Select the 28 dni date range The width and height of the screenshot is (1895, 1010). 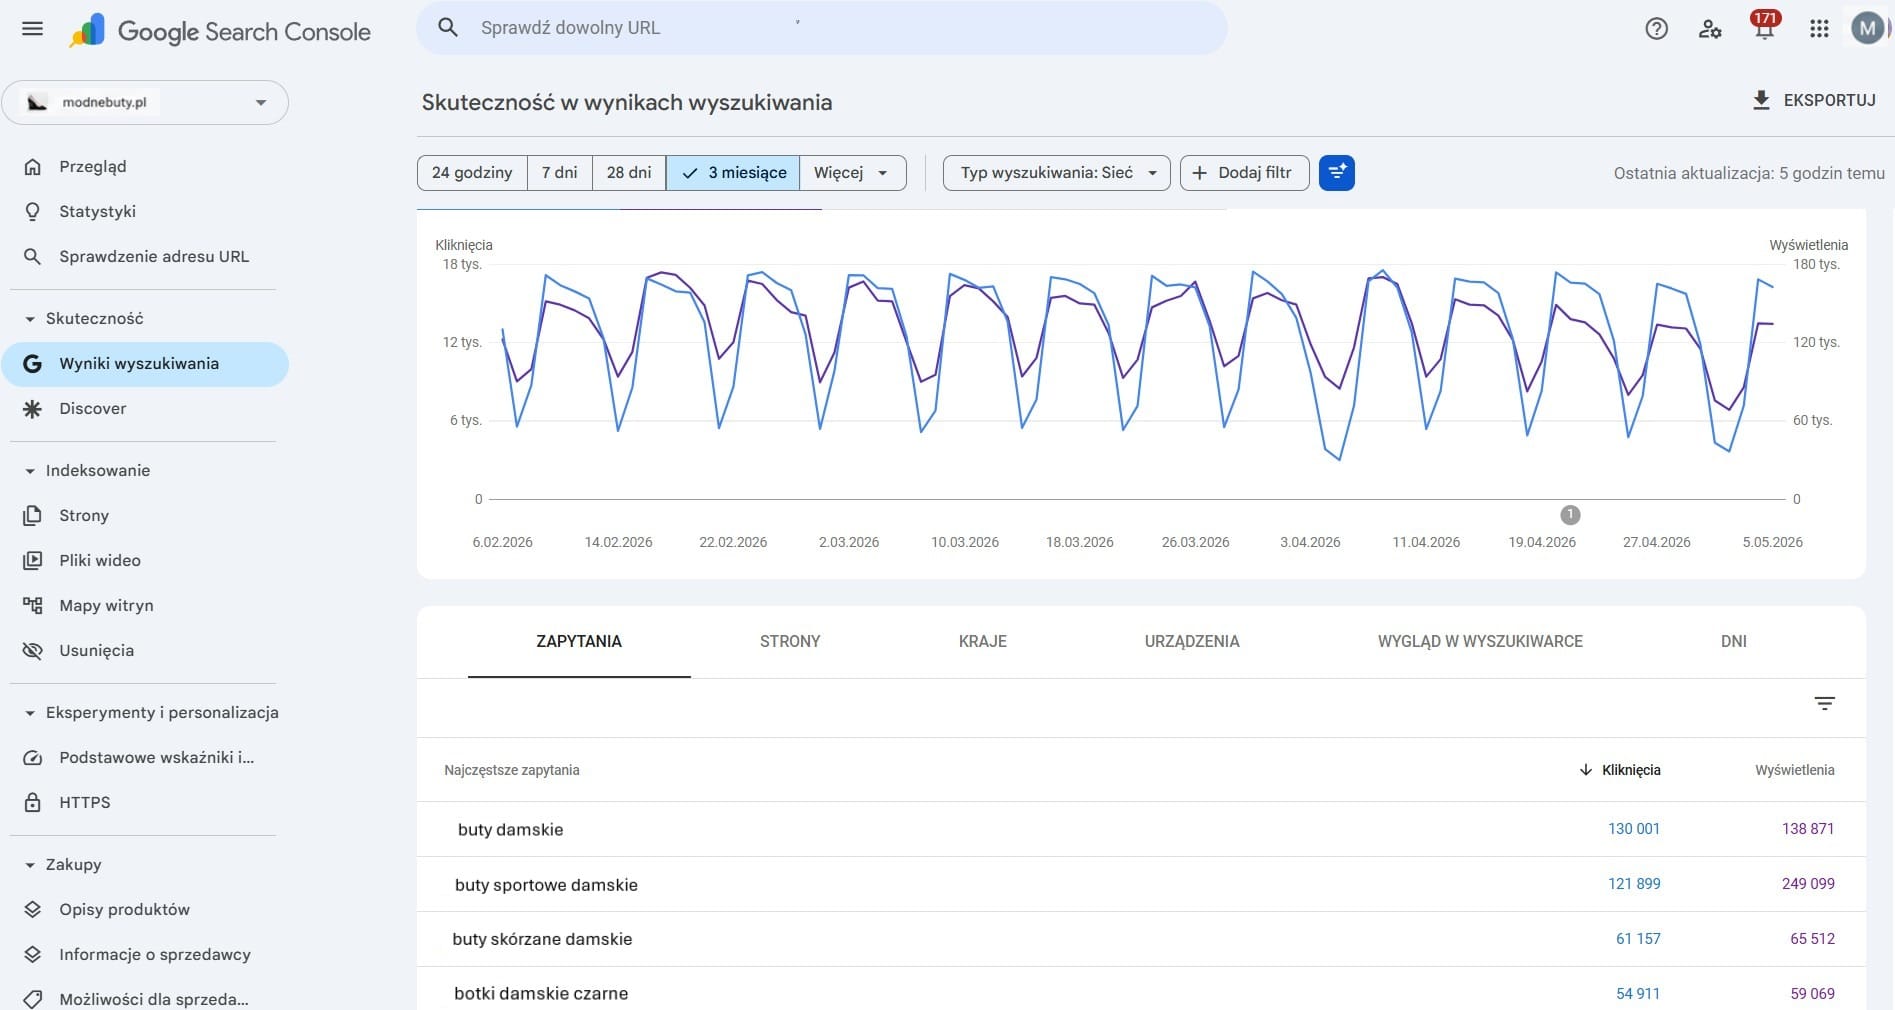[629, 173]
